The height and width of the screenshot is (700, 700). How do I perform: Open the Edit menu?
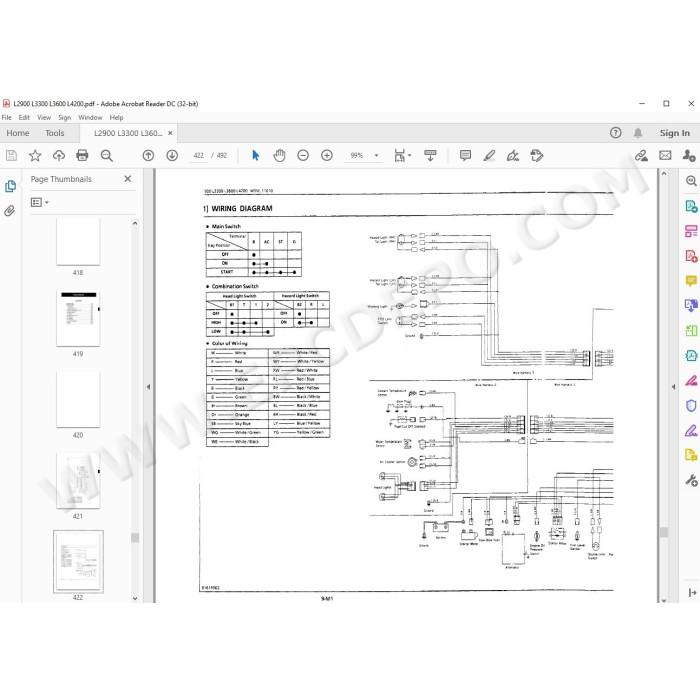click(x=24, y=117)
